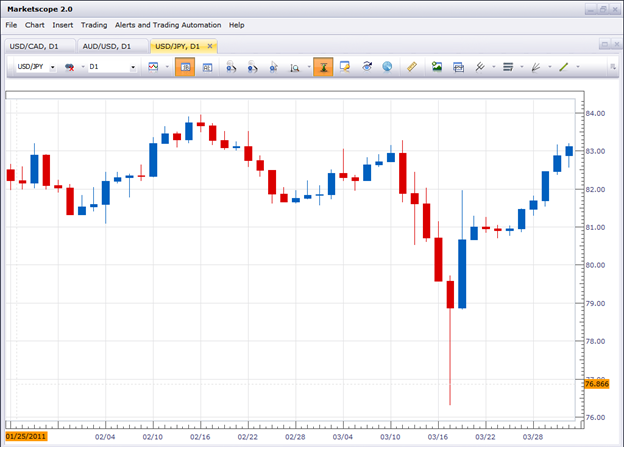Click the ruler measure tool icon
The width and height of the screenshot is (624, 449).
412,67
